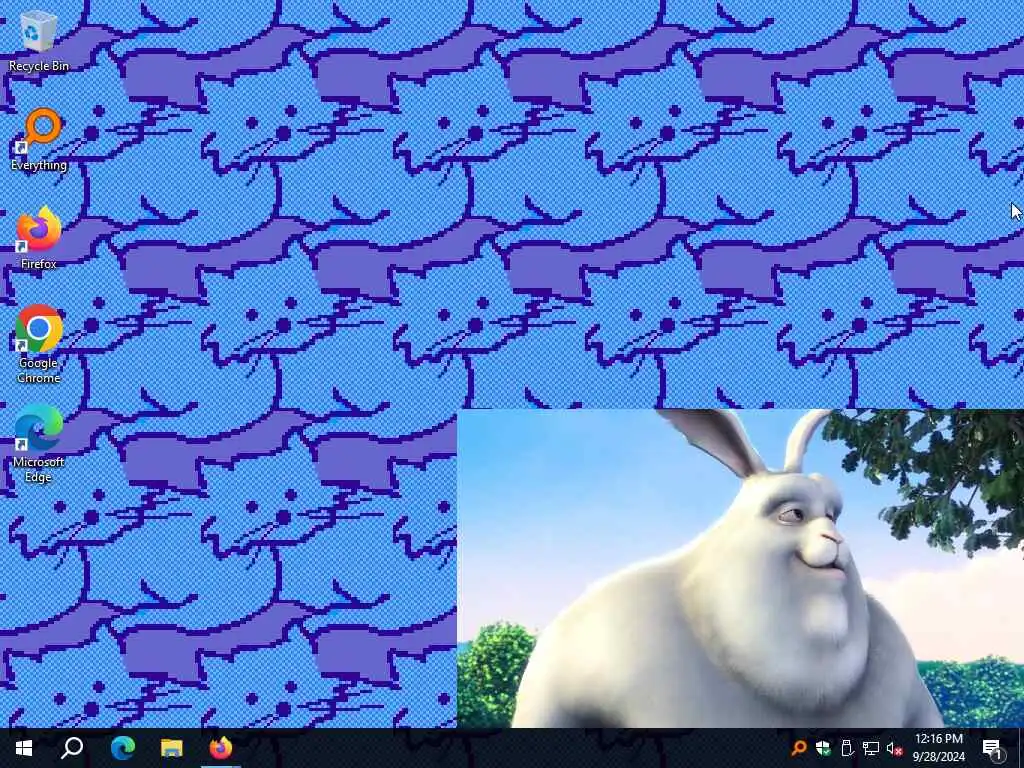This screenshot has width=1024, height=768.
Task: Select the Everything search desktop shortcut
Action: (39, 140)
